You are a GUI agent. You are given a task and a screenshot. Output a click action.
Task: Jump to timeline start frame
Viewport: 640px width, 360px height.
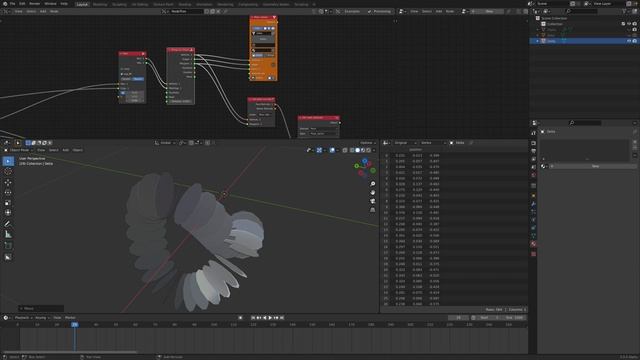coord(253,318)
